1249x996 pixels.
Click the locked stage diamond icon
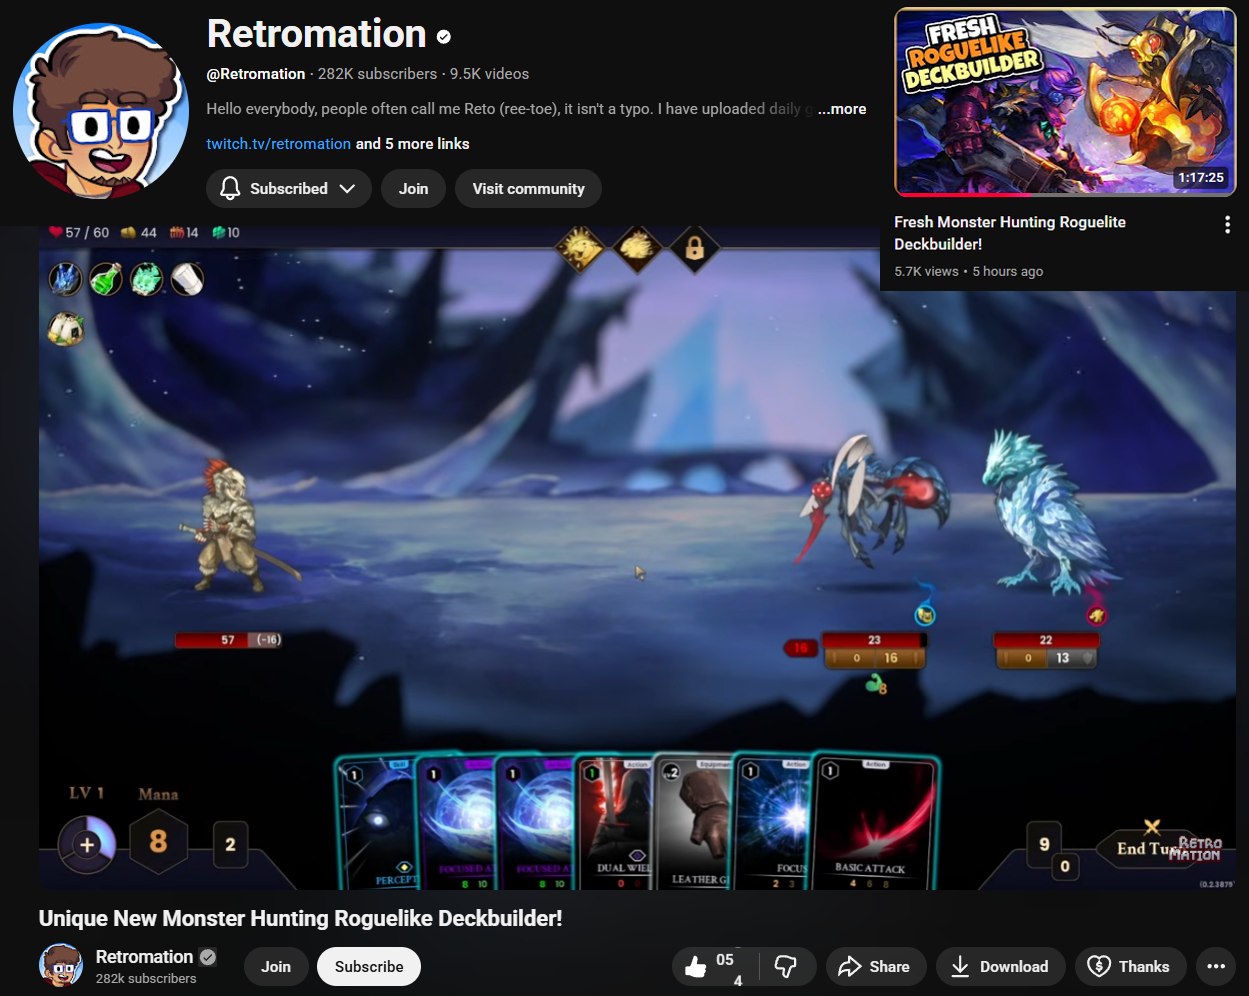(694, 249)
